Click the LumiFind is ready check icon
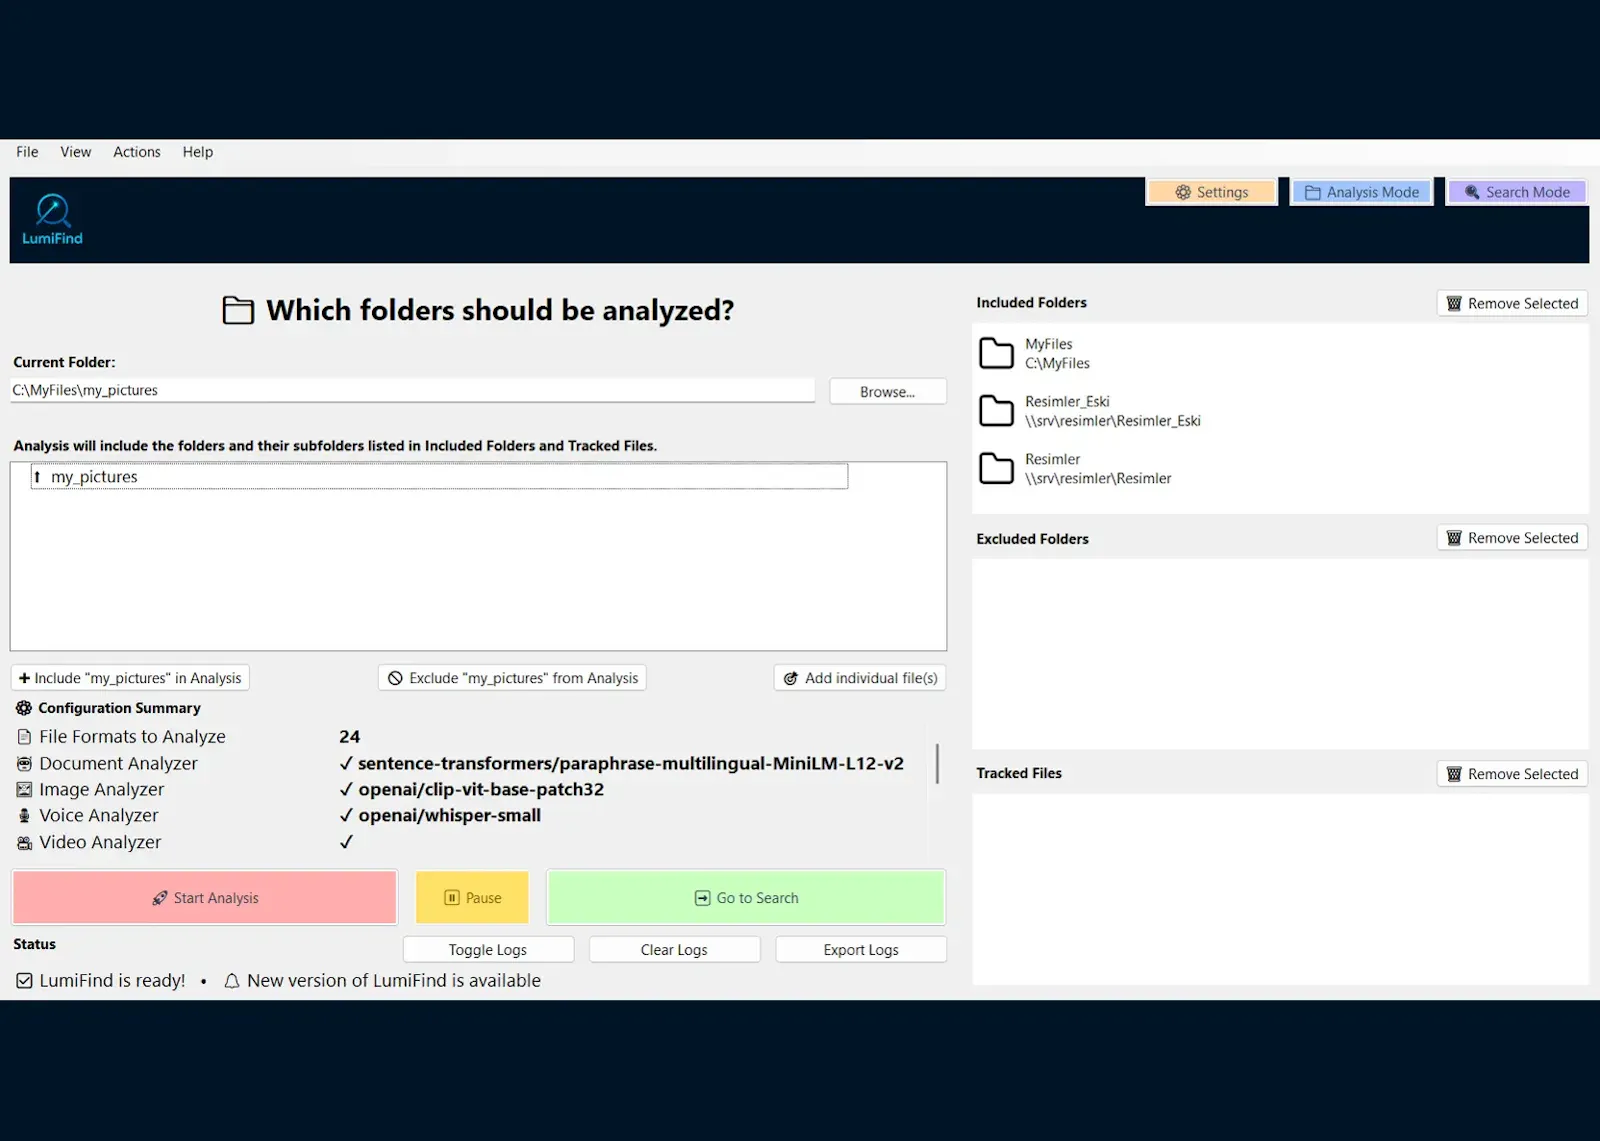 coord(24,981)
